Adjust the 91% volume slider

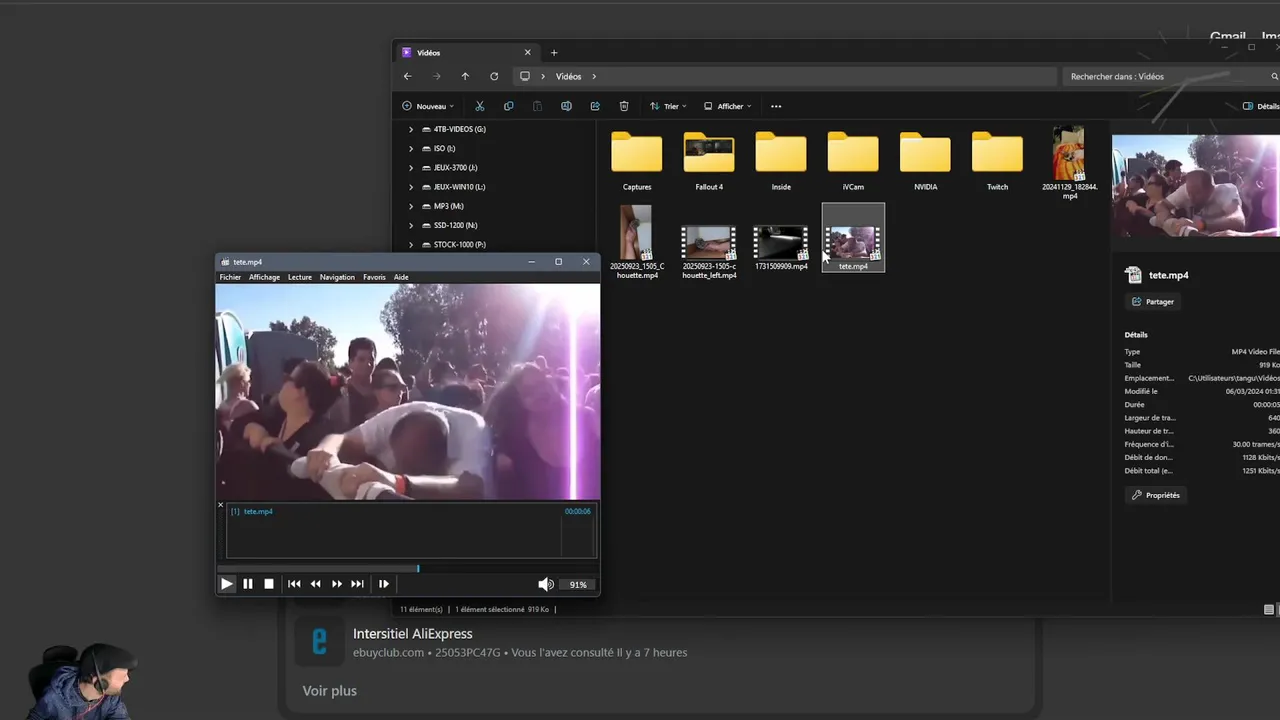coord(578,584)
